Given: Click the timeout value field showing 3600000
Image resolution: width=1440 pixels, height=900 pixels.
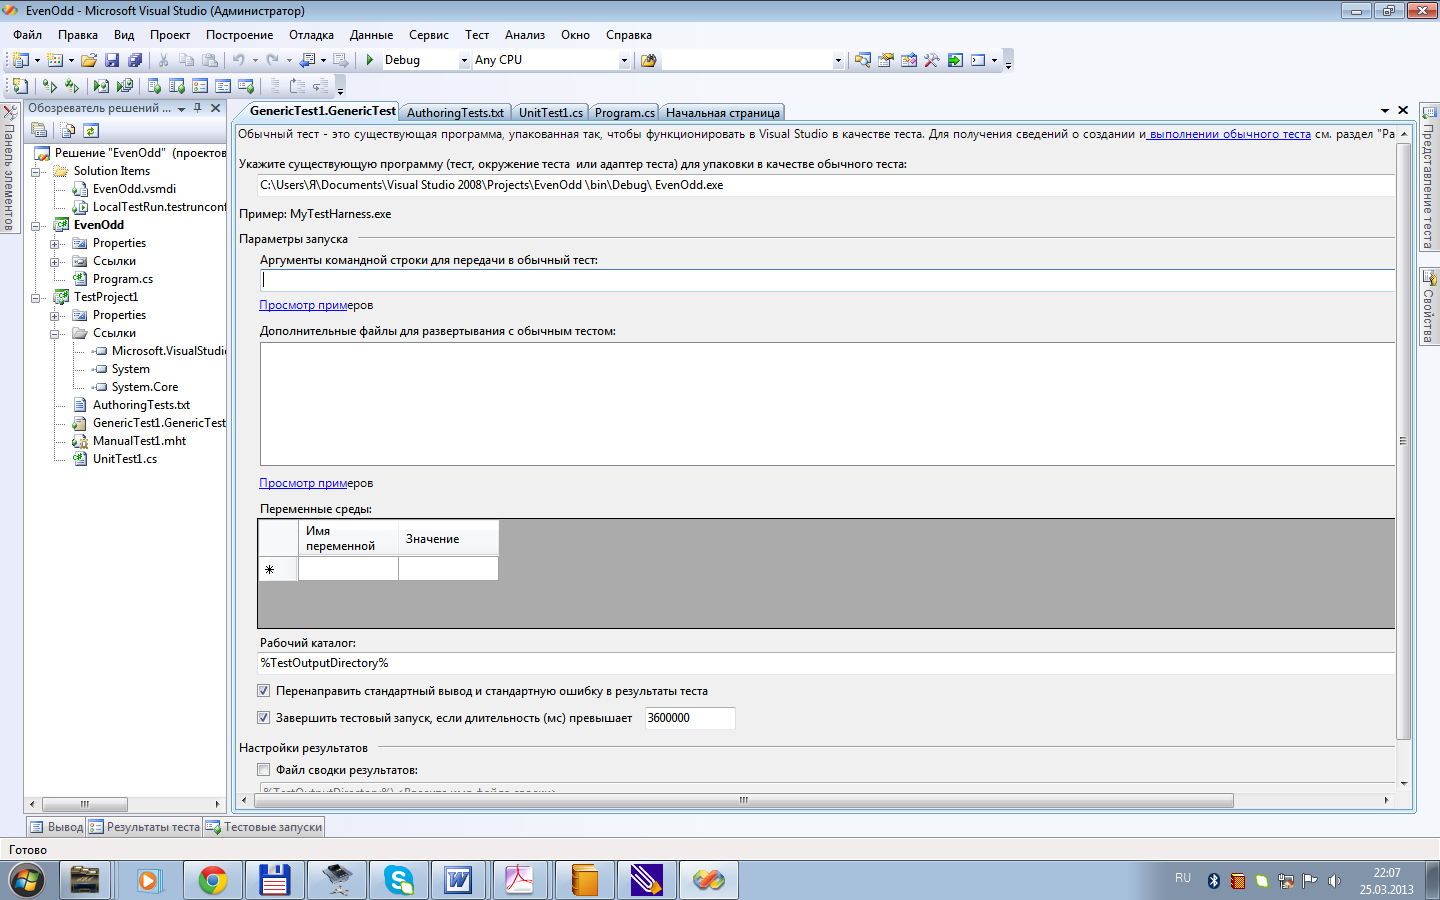Looking at the screenshot, I should [690, 718].
